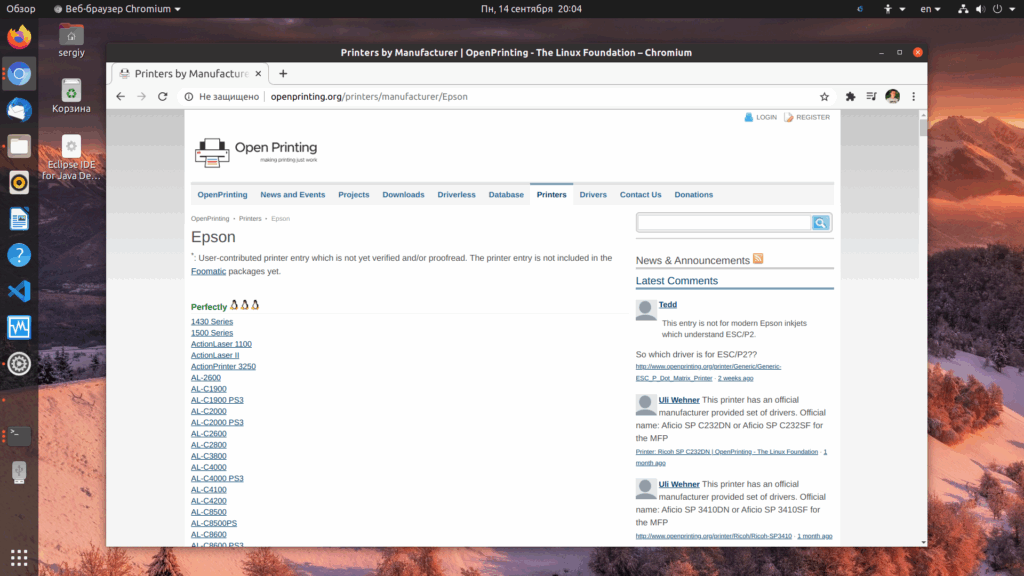The height and width of the screenshot is (576, 1024).
Task: Open the News RSS feed icon
Action: pyautogui.click(x=758, y=259)
